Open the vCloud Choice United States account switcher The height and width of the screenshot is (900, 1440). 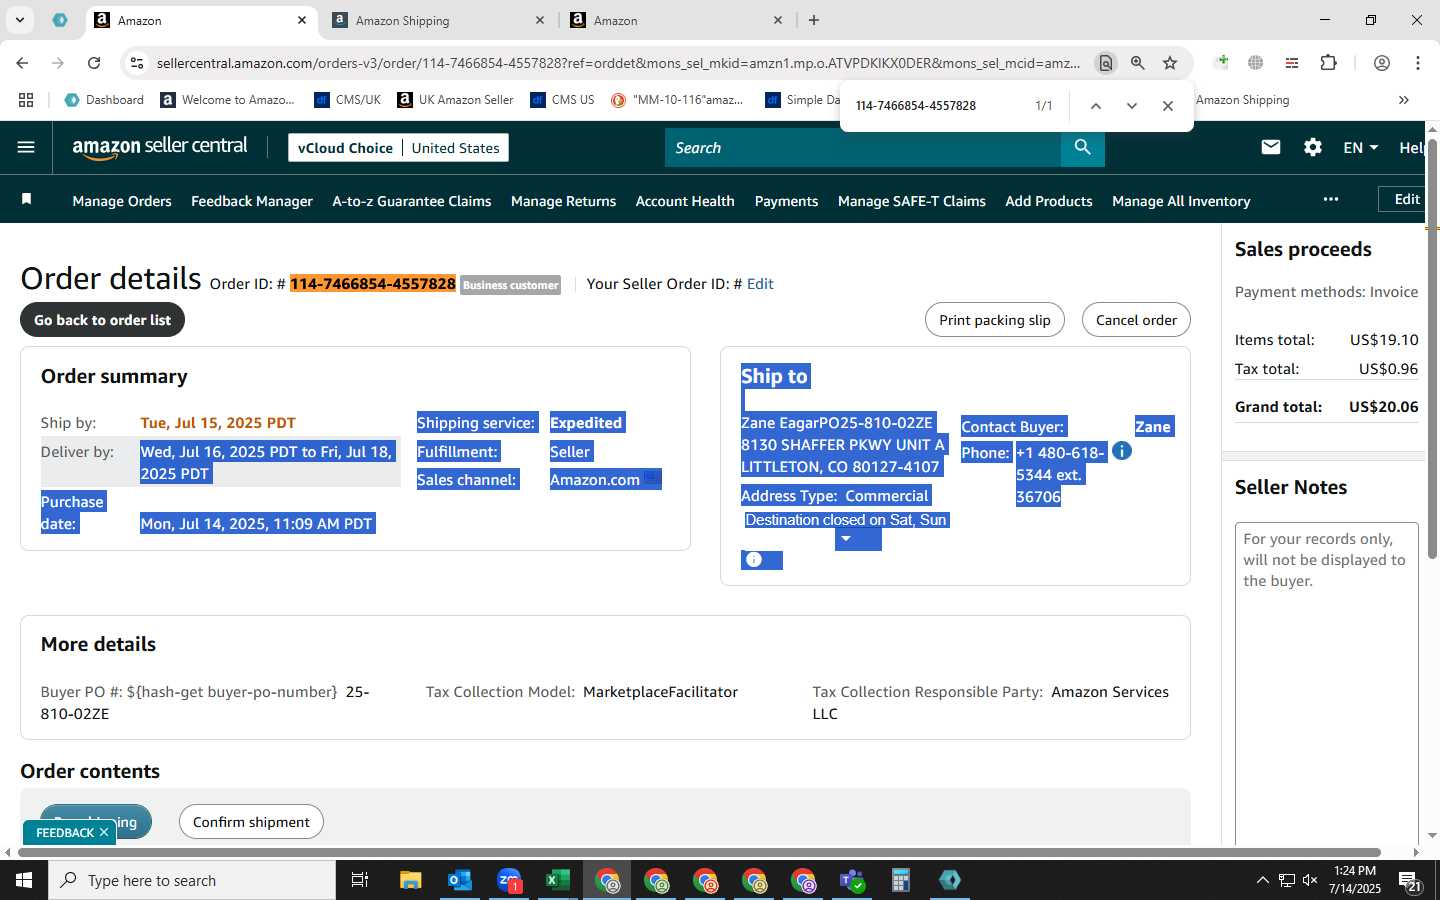[x=398, y=147]
